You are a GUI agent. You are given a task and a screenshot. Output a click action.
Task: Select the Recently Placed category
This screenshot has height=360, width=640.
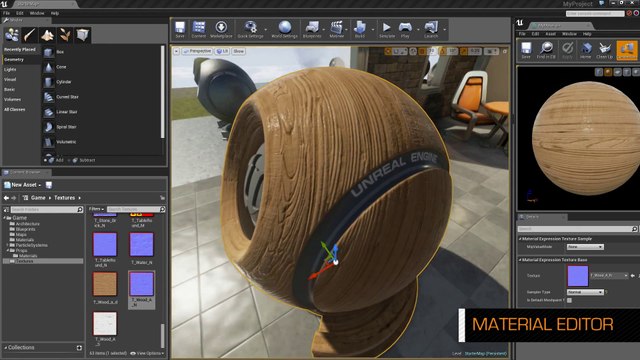20,49
